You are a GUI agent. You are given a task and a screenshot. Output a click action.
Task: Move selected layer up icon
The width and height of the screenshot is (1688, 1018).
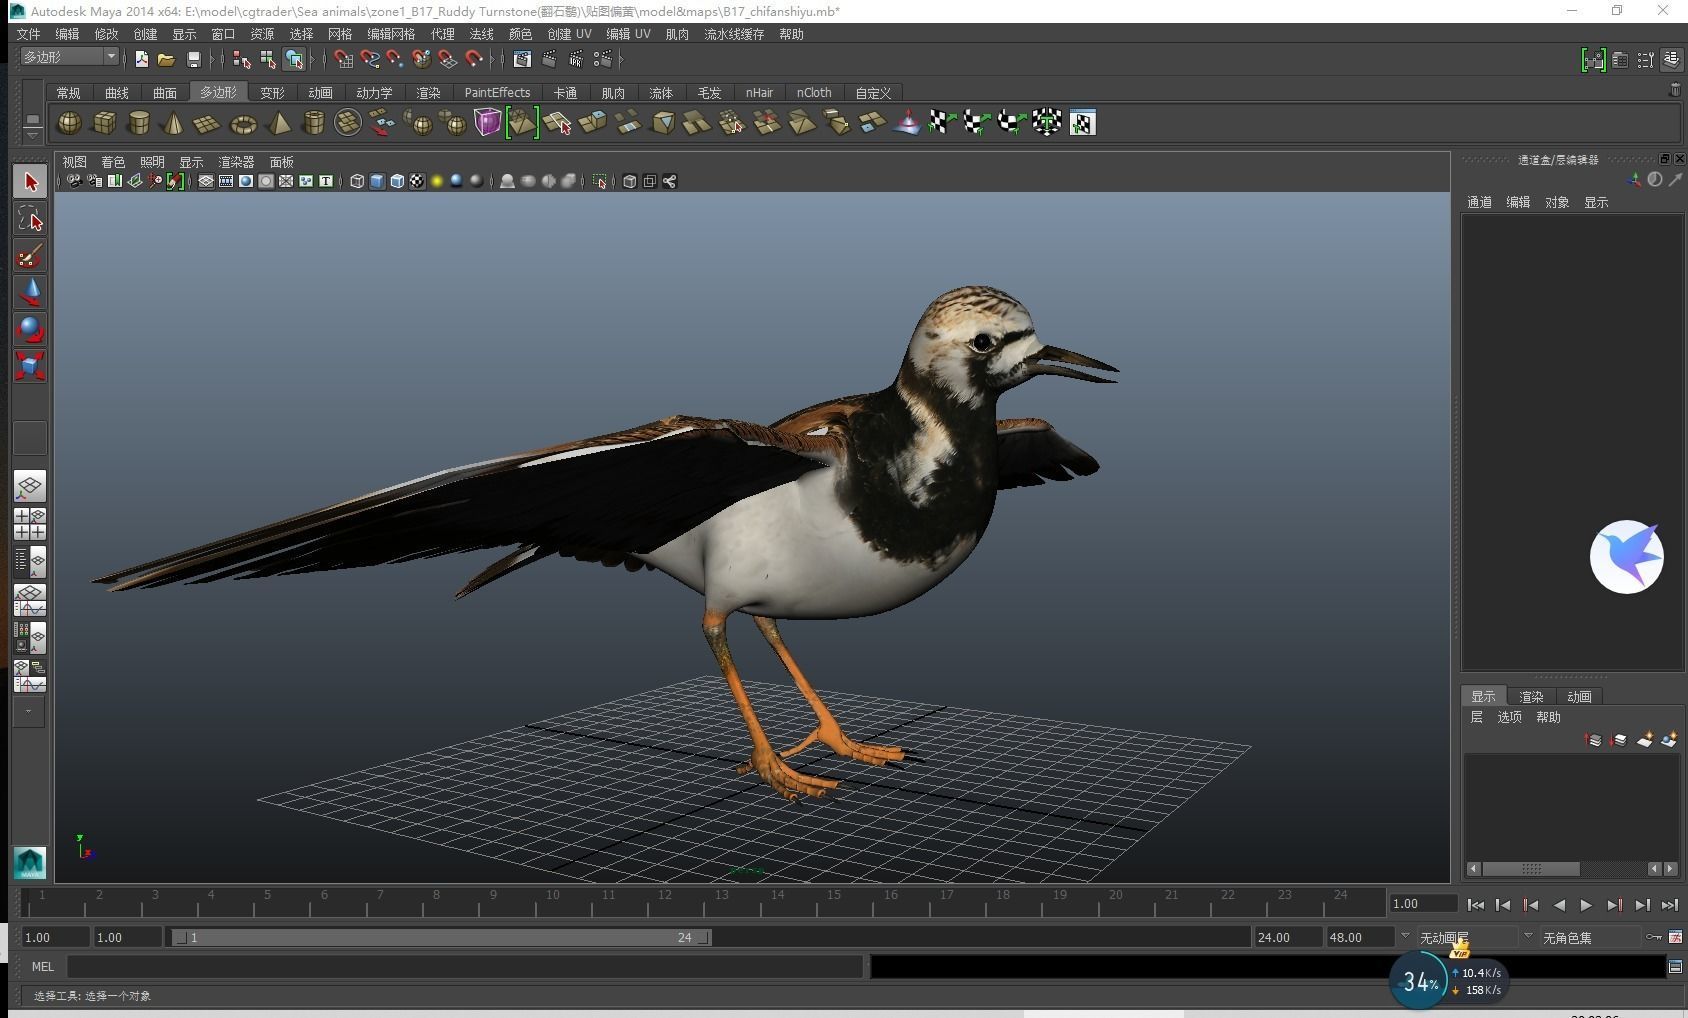1594,740
